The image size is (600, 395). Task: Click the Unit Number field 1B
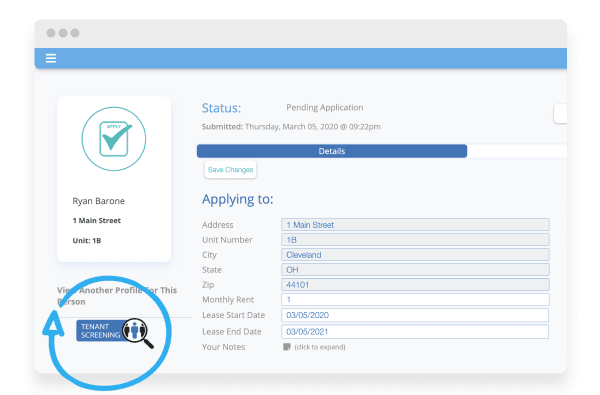415,240
